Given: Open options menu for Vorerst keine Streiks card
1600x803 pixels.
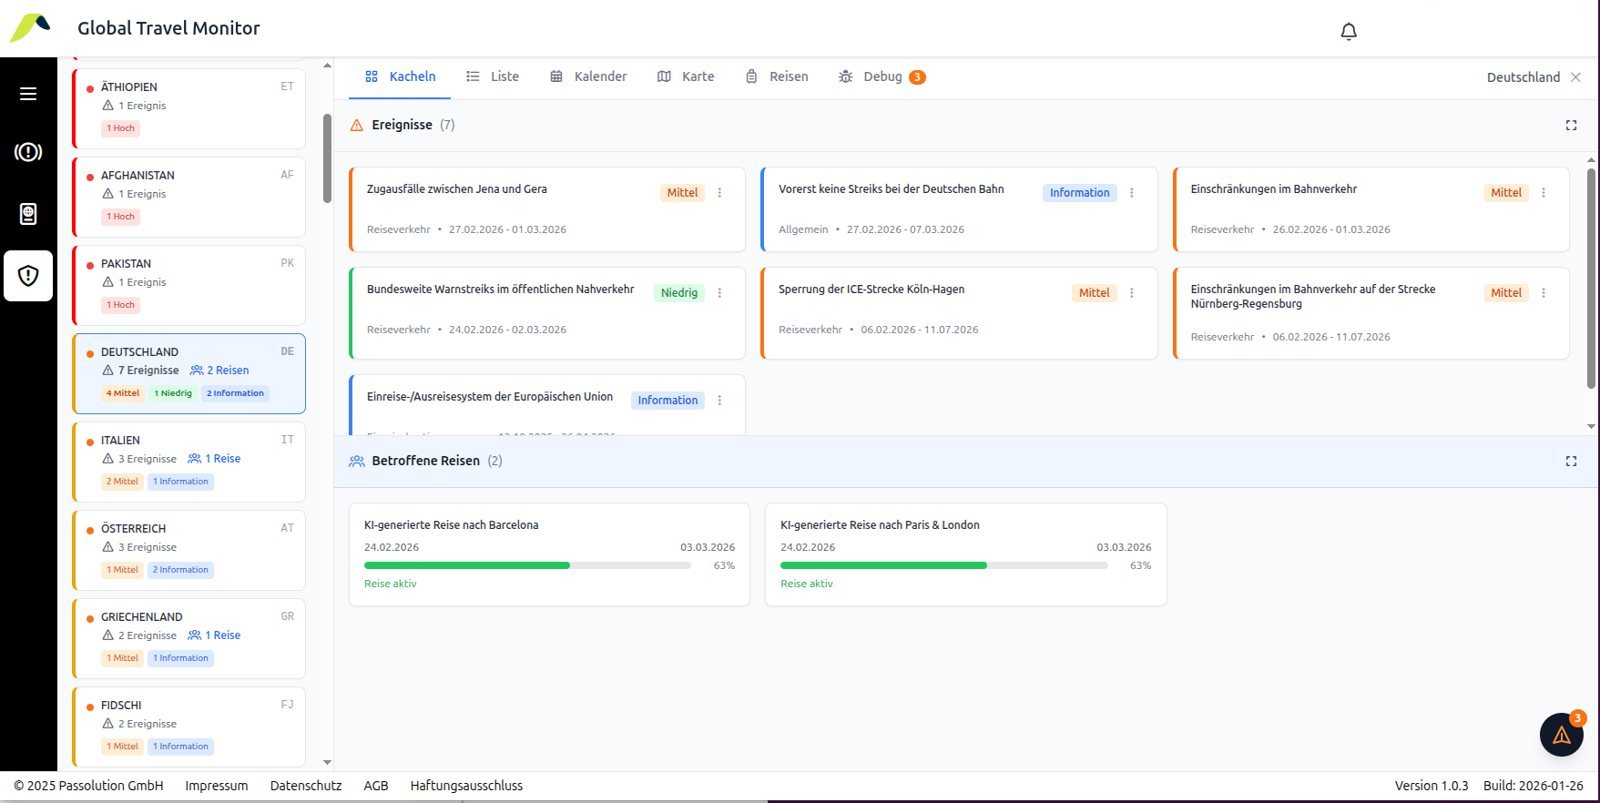Looking at the screenshot, I should [1131, 193].
